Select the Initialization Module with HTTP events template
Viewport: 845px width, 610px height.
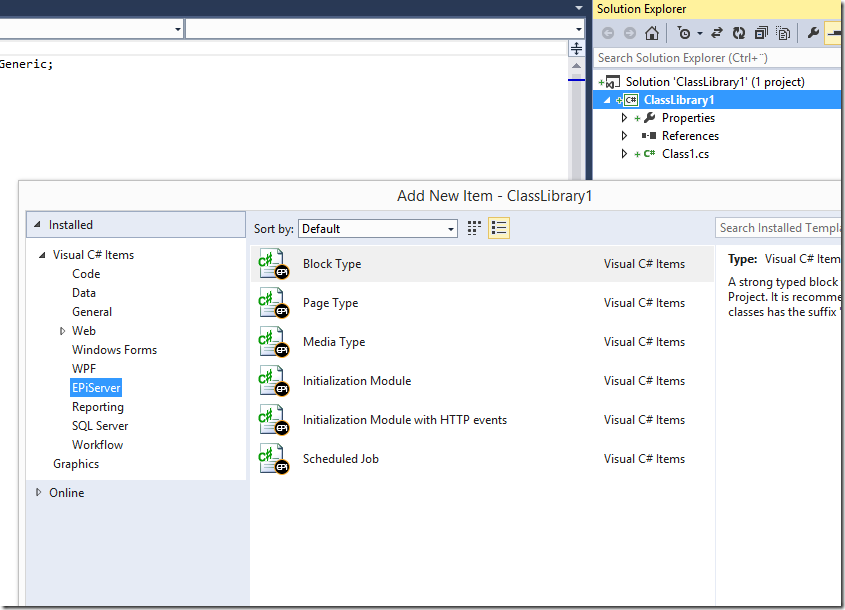pos(404,420)
